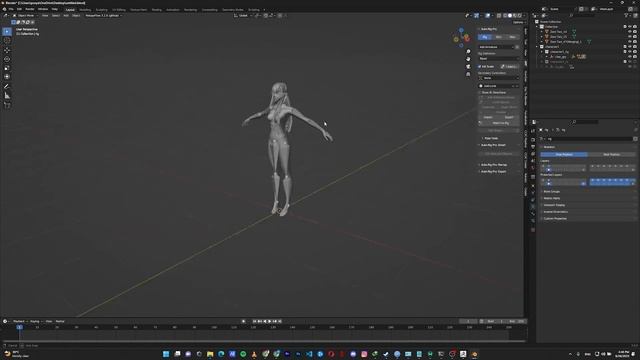This screenshot has width=640, height=360.
Task: Open the Rig tab in Auto-Rig Pro
Action: coord(485,37)
